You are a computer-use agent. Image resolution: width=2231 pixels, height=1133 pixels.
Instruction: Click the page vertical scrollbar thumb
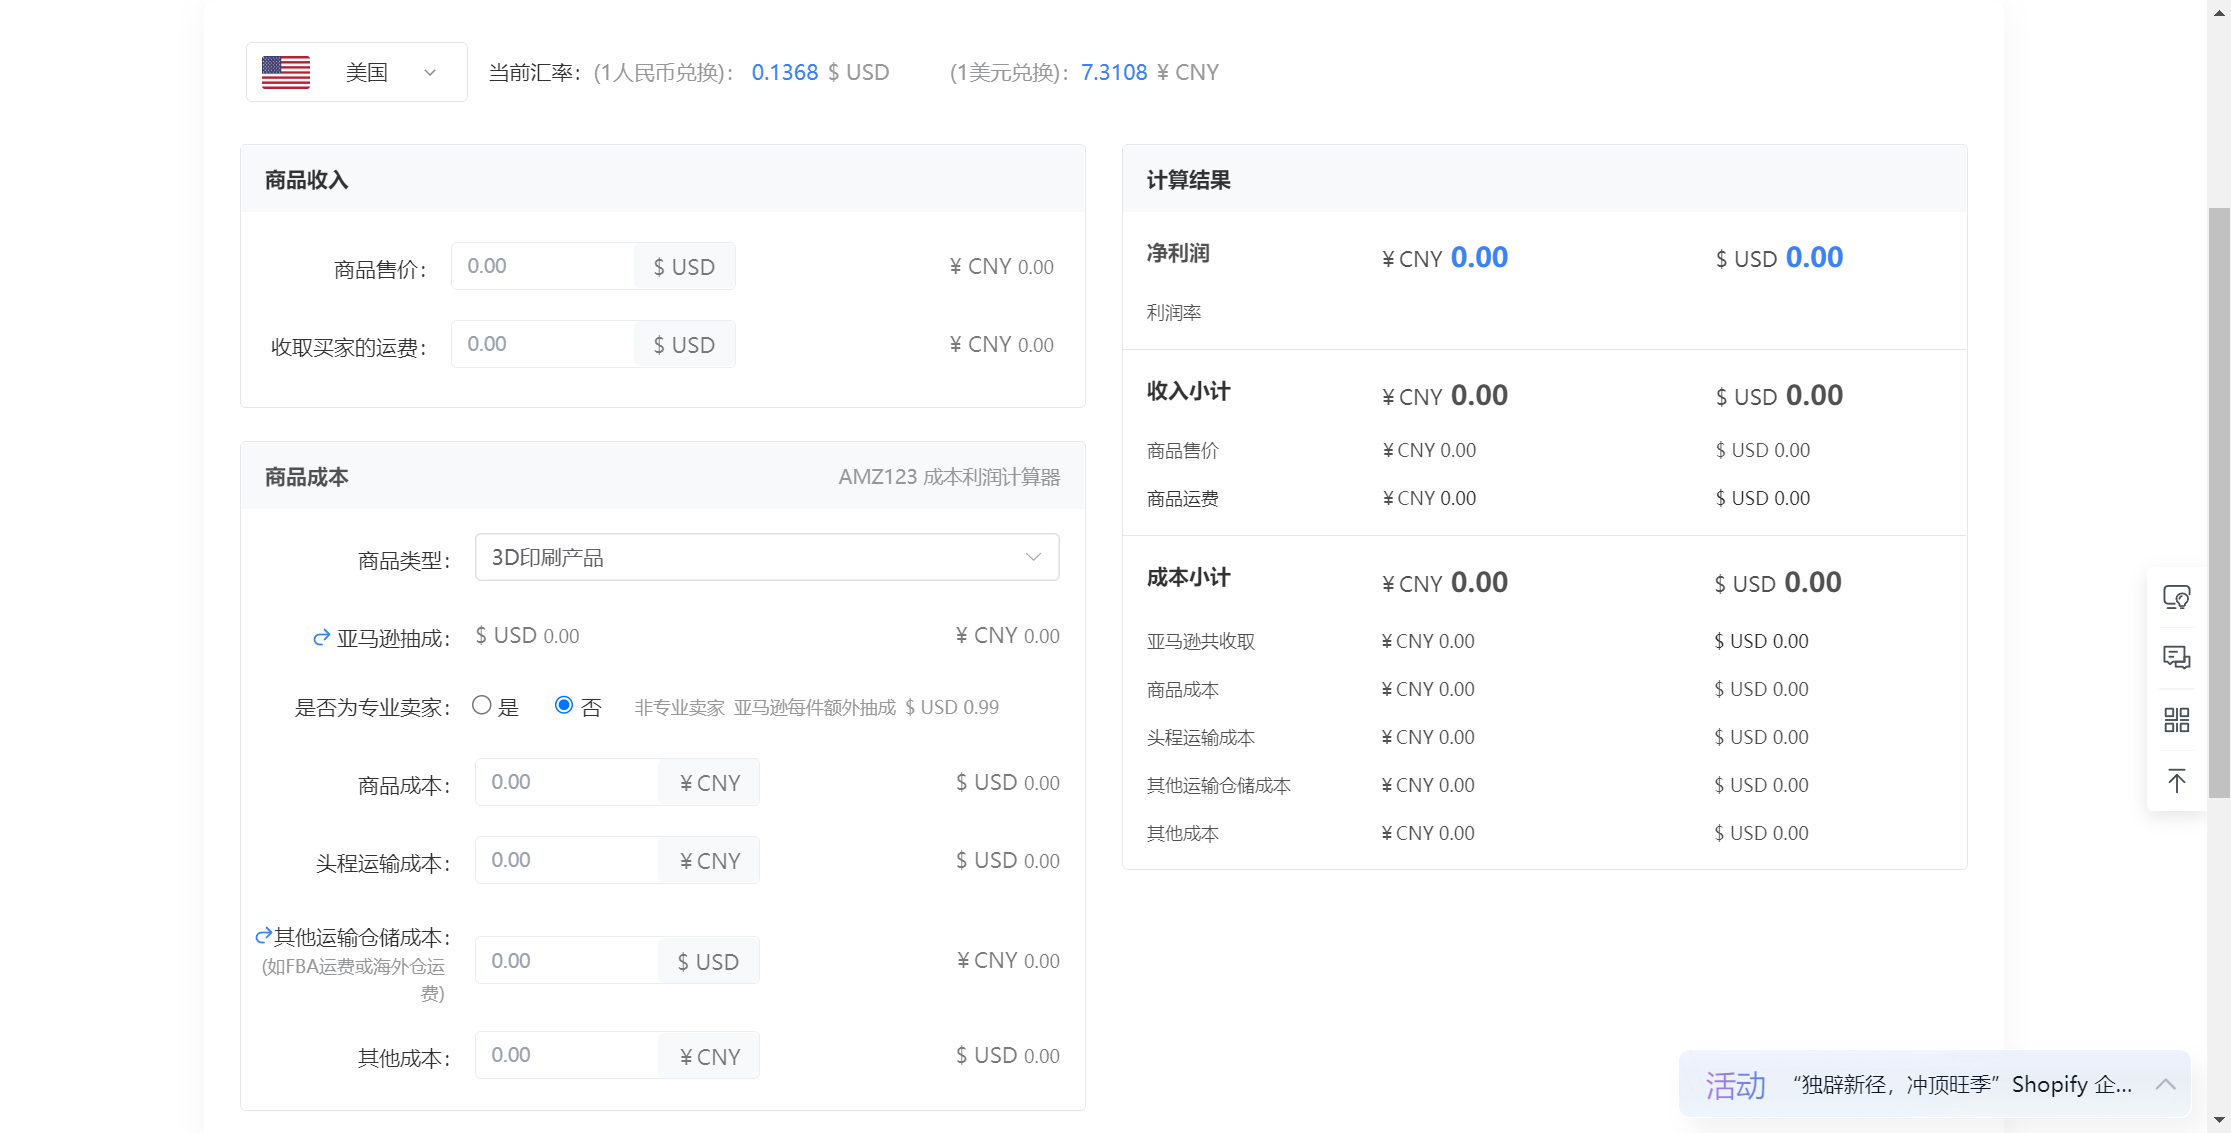tap(2219, 502)
